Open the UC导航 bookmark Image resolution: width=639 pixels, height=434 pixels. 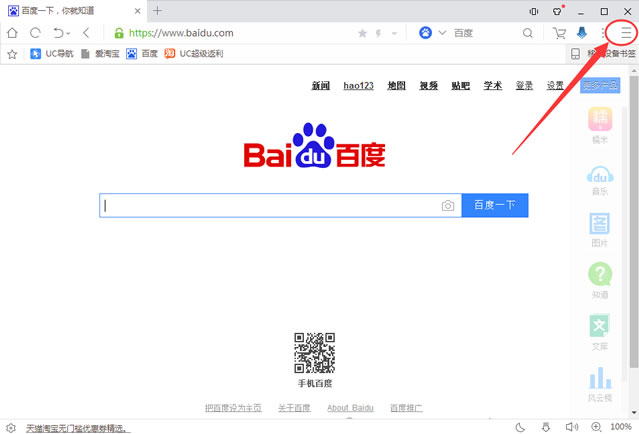52,53
